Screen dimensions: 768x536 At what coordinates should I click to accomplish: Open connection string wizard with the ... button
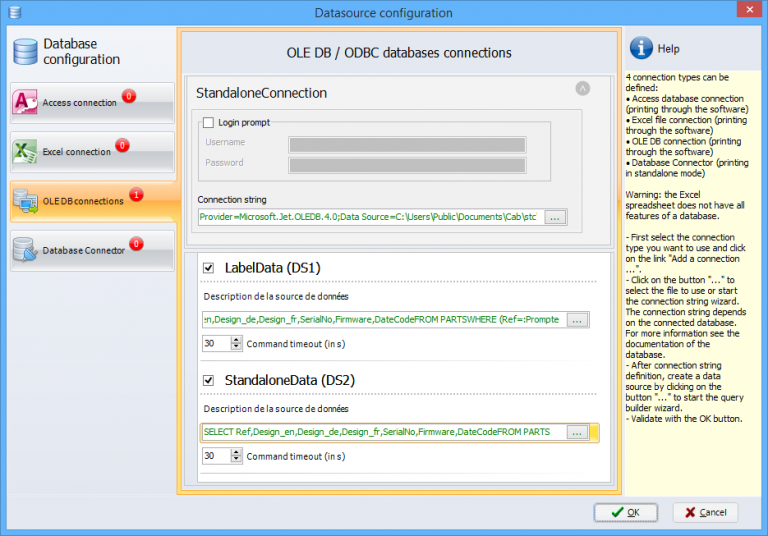pyautogui.click(x=554, y=217)
